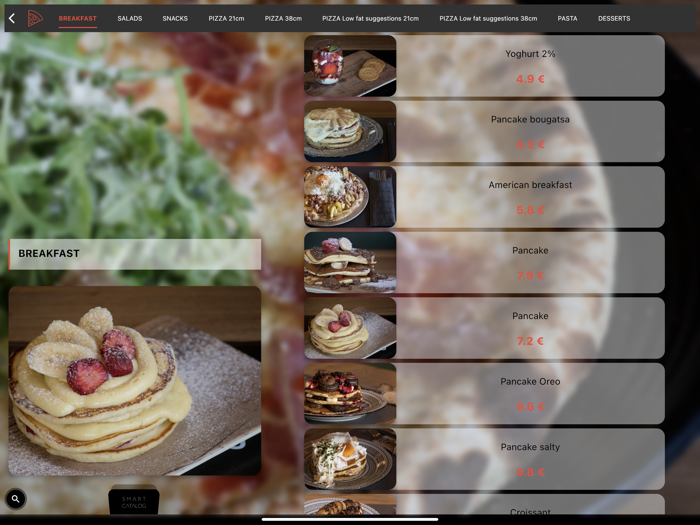Tap the Smart Catalog badge
This screenshot has width=700, height=525.
[134, 500]
